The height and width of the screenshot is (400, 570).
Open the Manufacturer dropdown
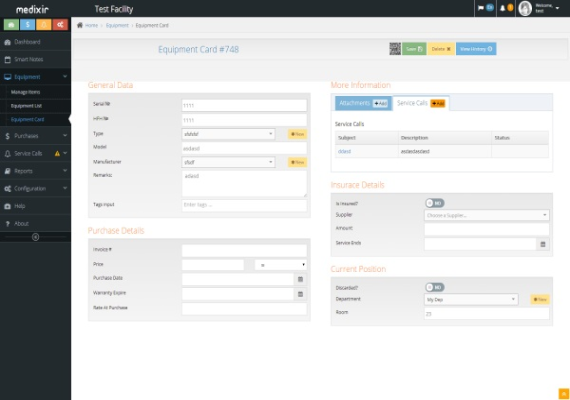click(228, 162)
